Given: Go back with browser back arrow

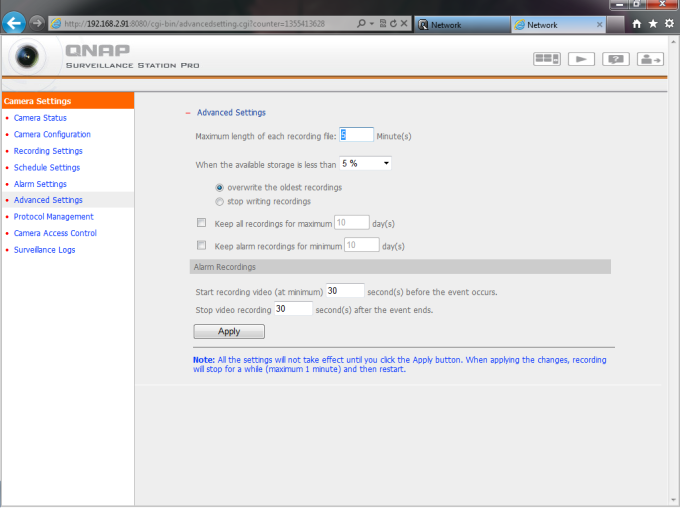Looking at the screenshot, I should coord(15,23).
